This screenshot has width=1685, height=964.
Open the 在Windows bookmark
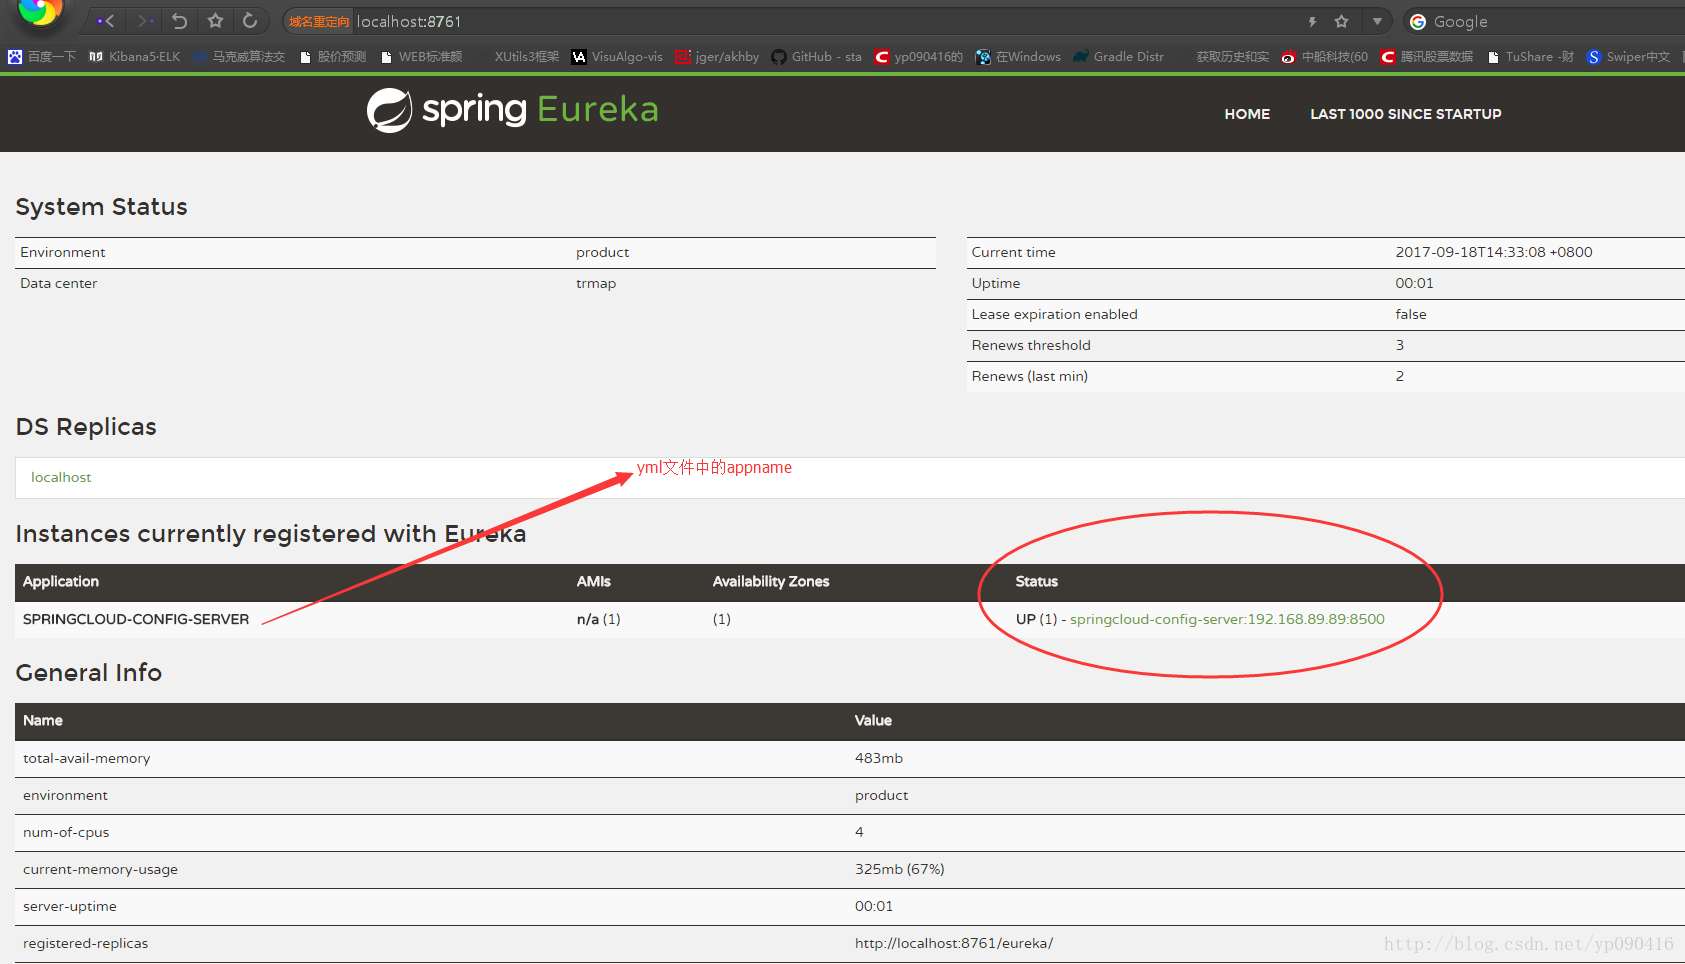point(1018,57)
